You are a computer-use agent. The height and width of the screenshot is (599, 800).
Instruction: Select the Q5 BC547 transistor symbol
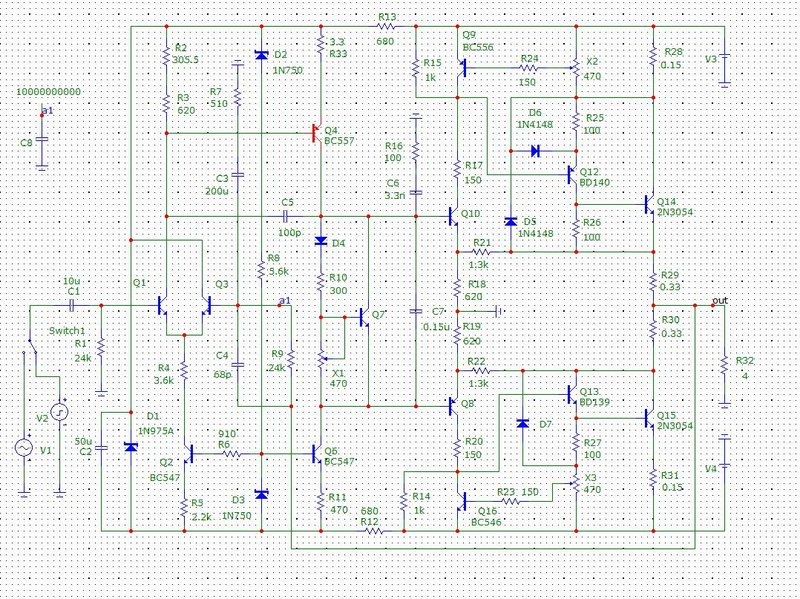click(317, 453)
